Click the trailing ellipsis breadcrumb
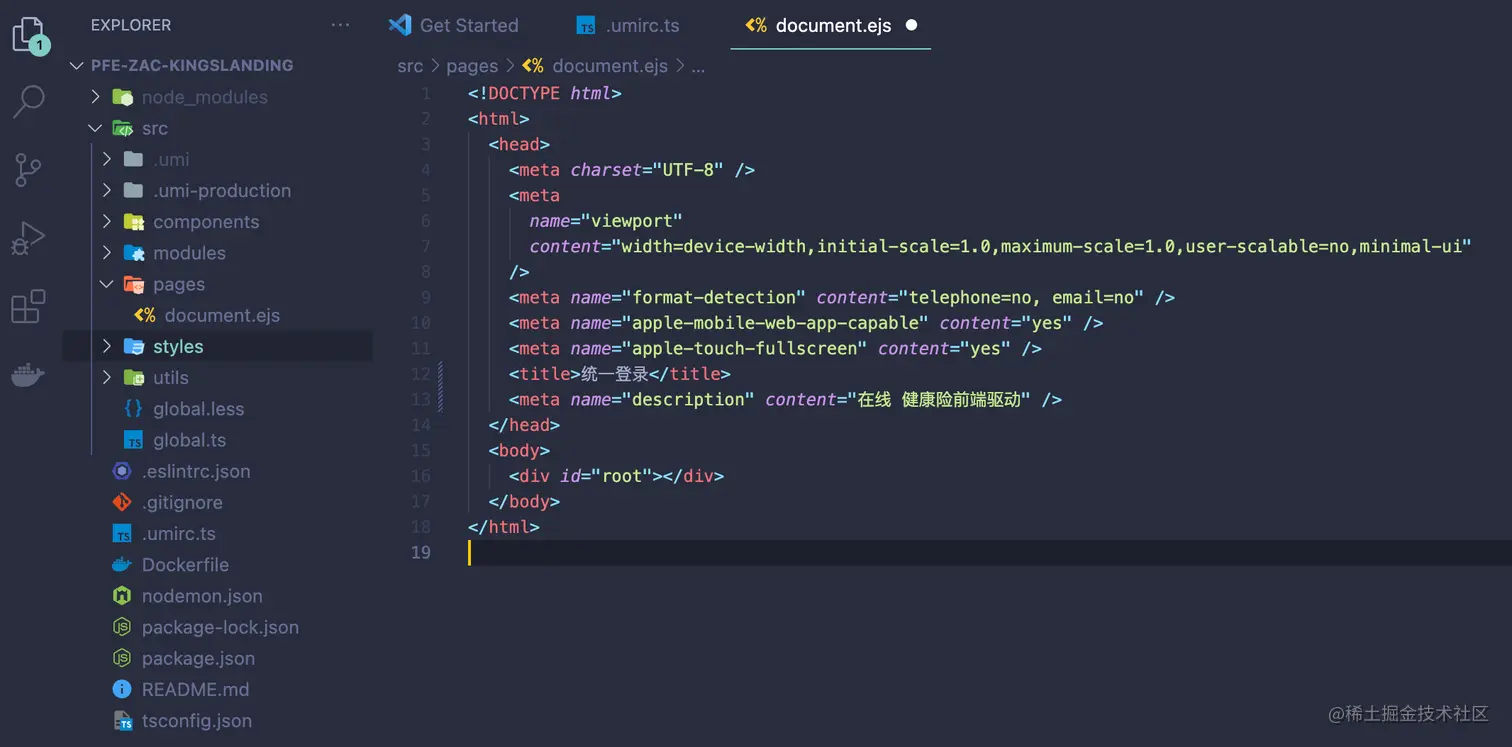1512x747 pixels. click(x=698, y=67)
